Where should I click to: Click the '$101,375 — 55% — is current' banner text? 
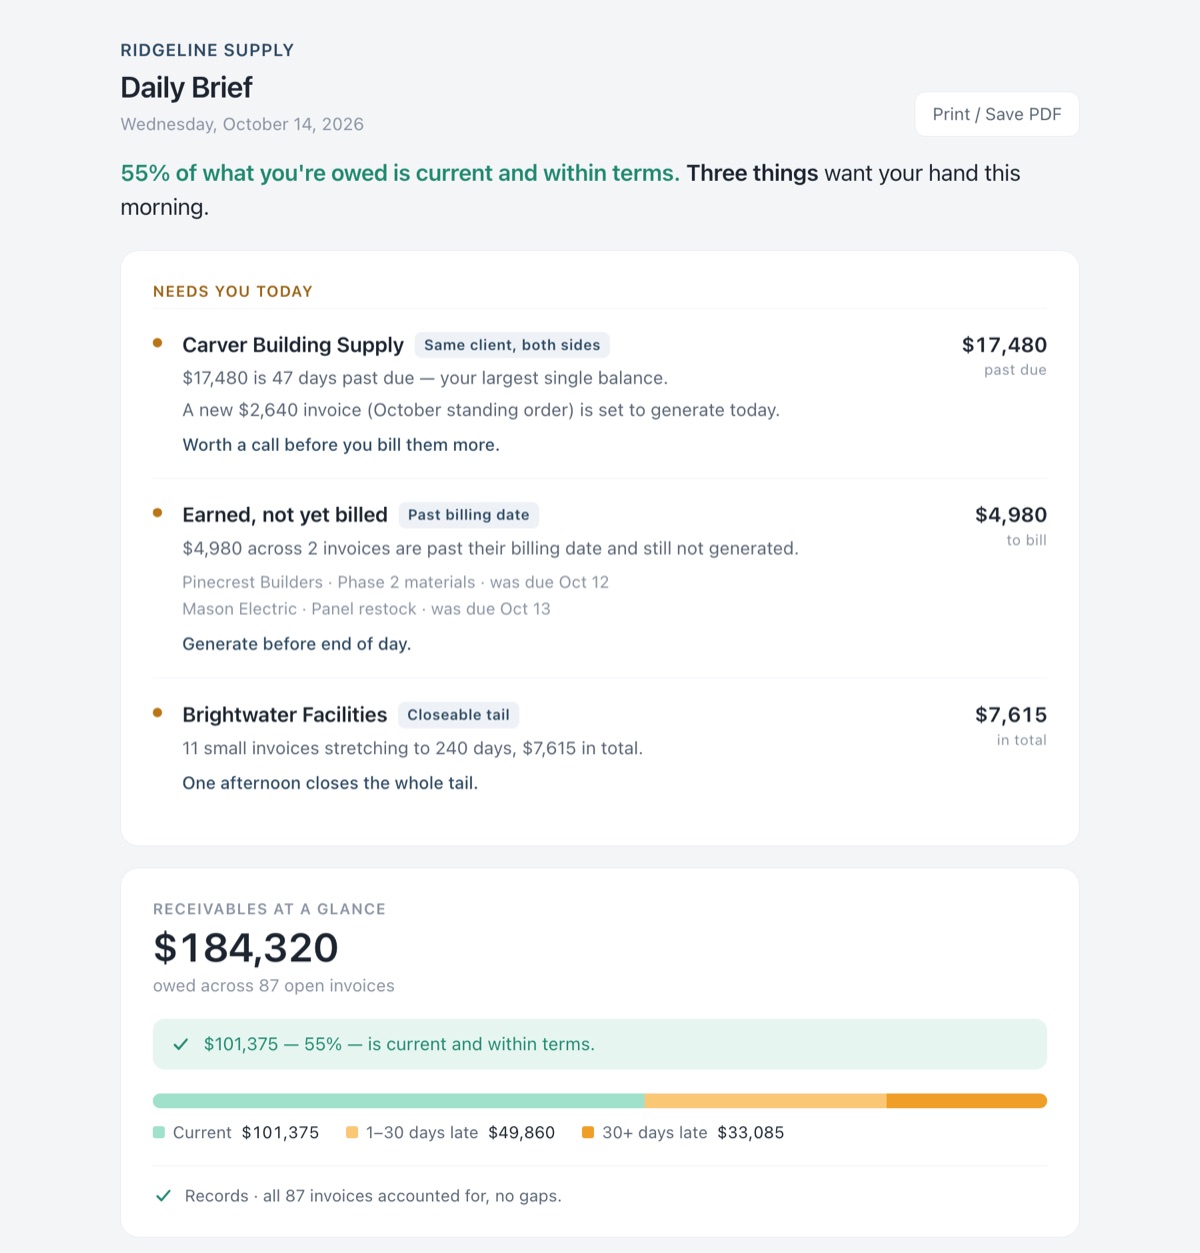pyautogui.click(x=399, y=1044)
